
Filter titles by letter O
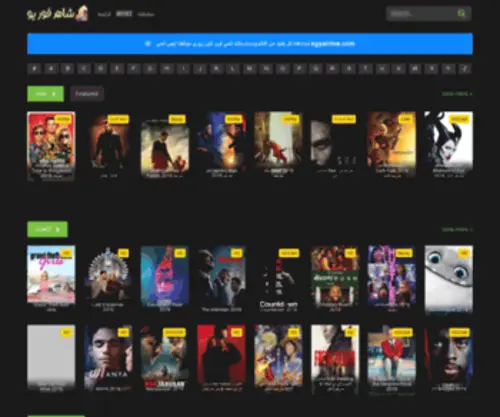(283, 69)
